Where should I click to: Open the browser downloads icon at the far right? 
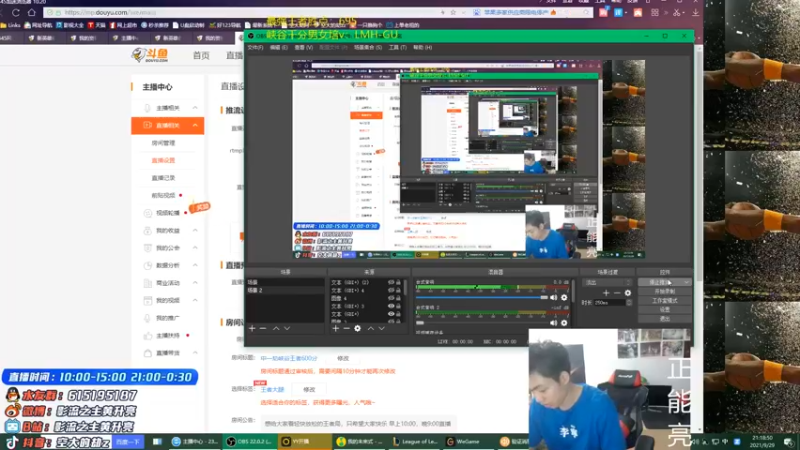pos(695,12)
